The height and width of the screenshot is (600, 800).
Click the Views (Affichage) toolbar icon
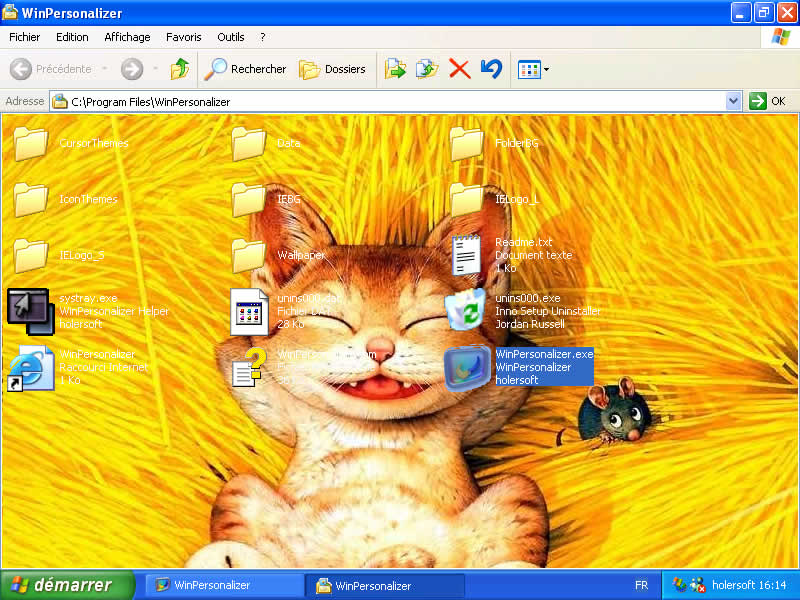coord(529,69)
